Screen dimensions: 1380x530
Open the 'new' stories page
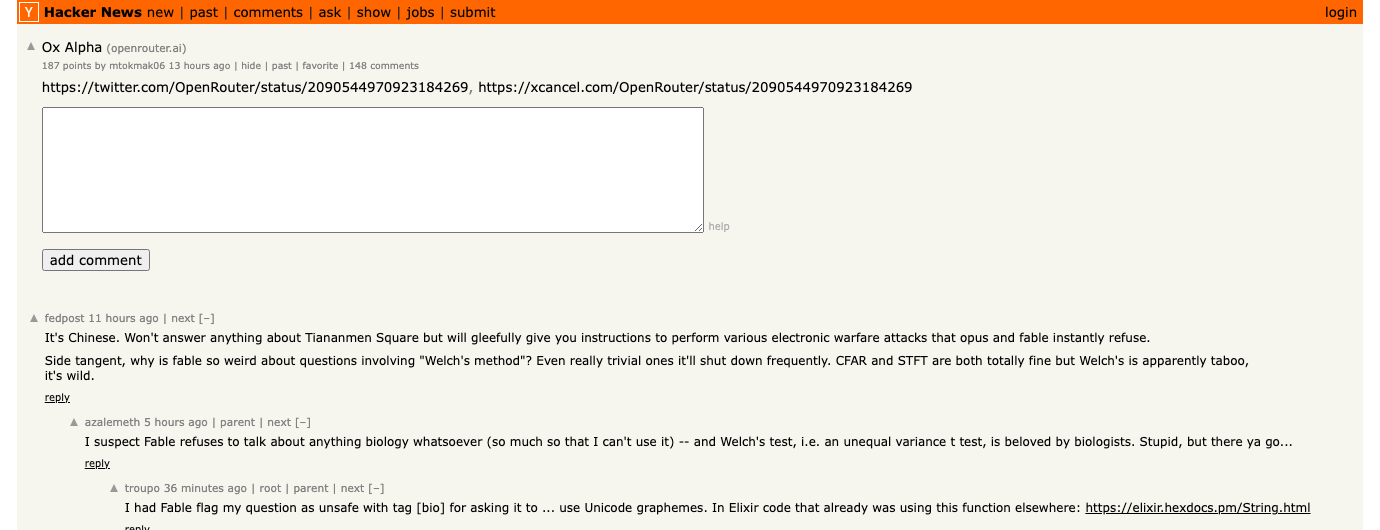click(160, 12)
